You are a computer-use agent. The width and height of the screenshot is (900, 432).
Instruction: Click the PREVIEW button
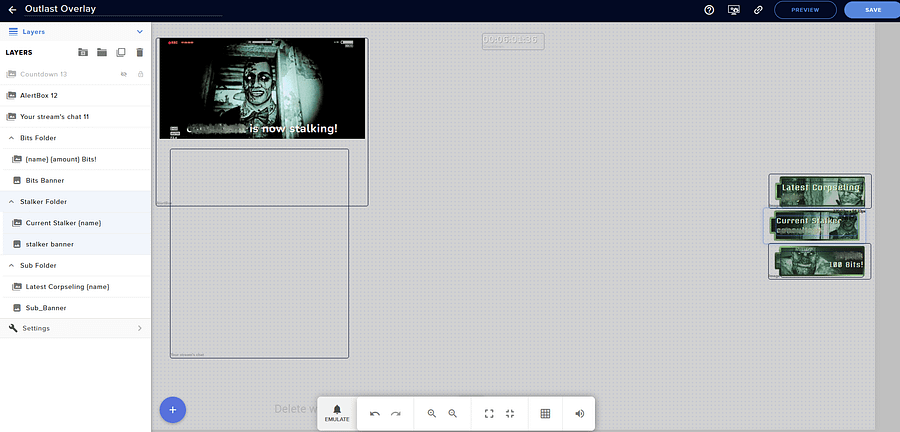point(805,10)
